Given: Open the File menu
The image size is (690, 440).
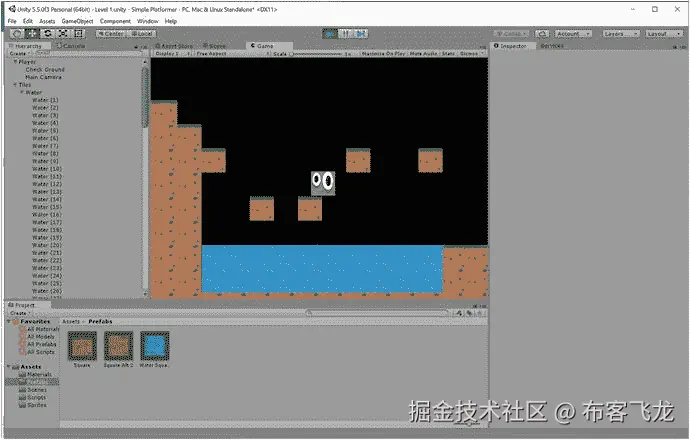Looking at the screenshot, I should [x=12, y=21].
